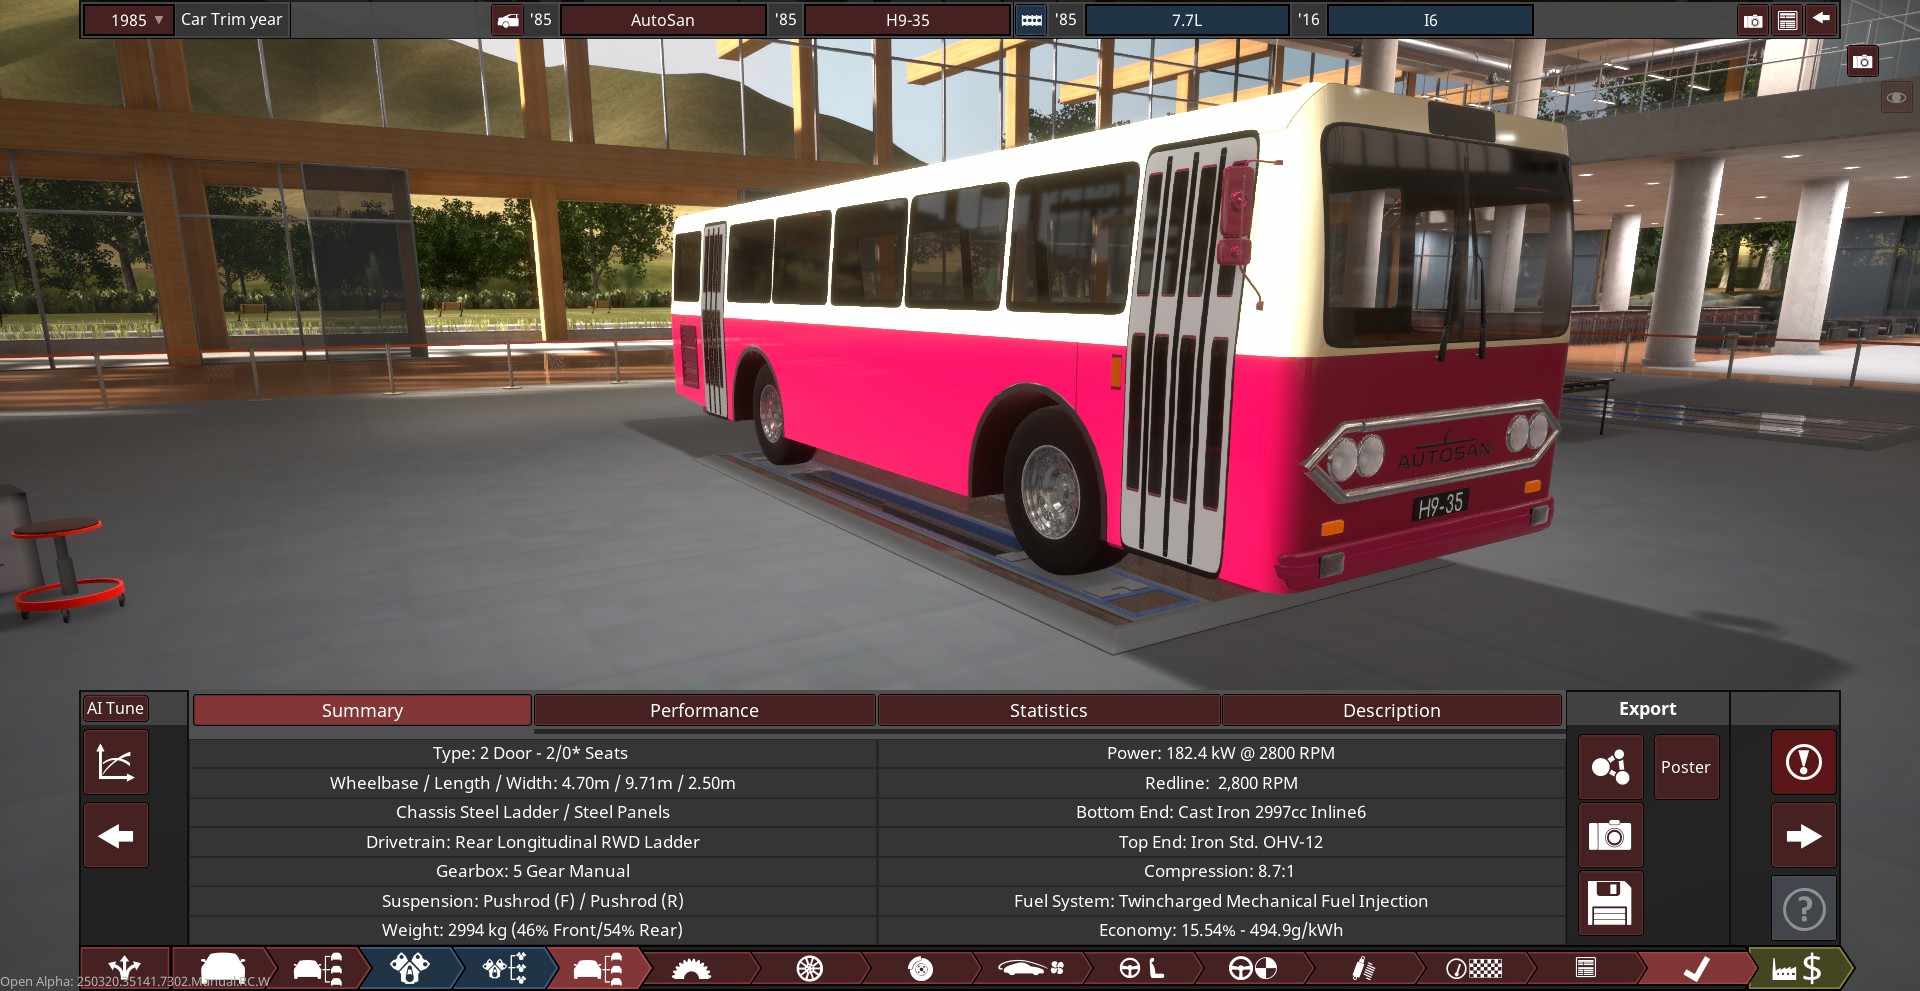Select the AutoSan model name field
Viewport: 1920px width, 991px height.
(x=662, y=20)
